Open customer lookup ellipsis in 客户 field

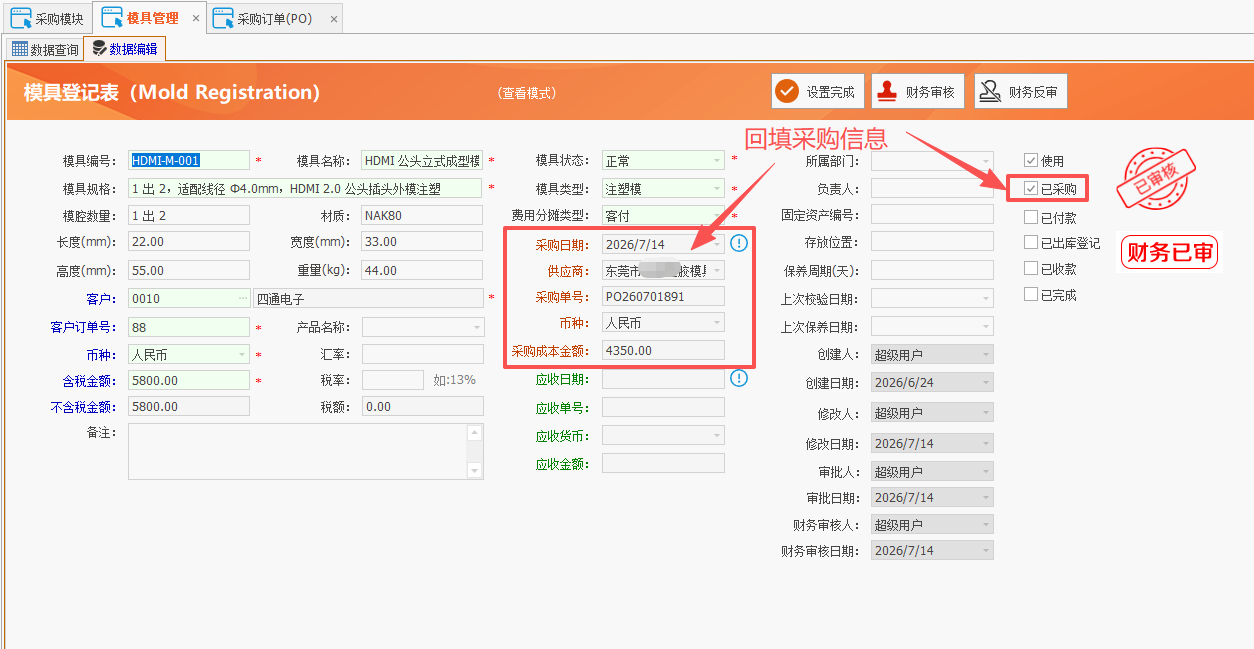(242, 298)
